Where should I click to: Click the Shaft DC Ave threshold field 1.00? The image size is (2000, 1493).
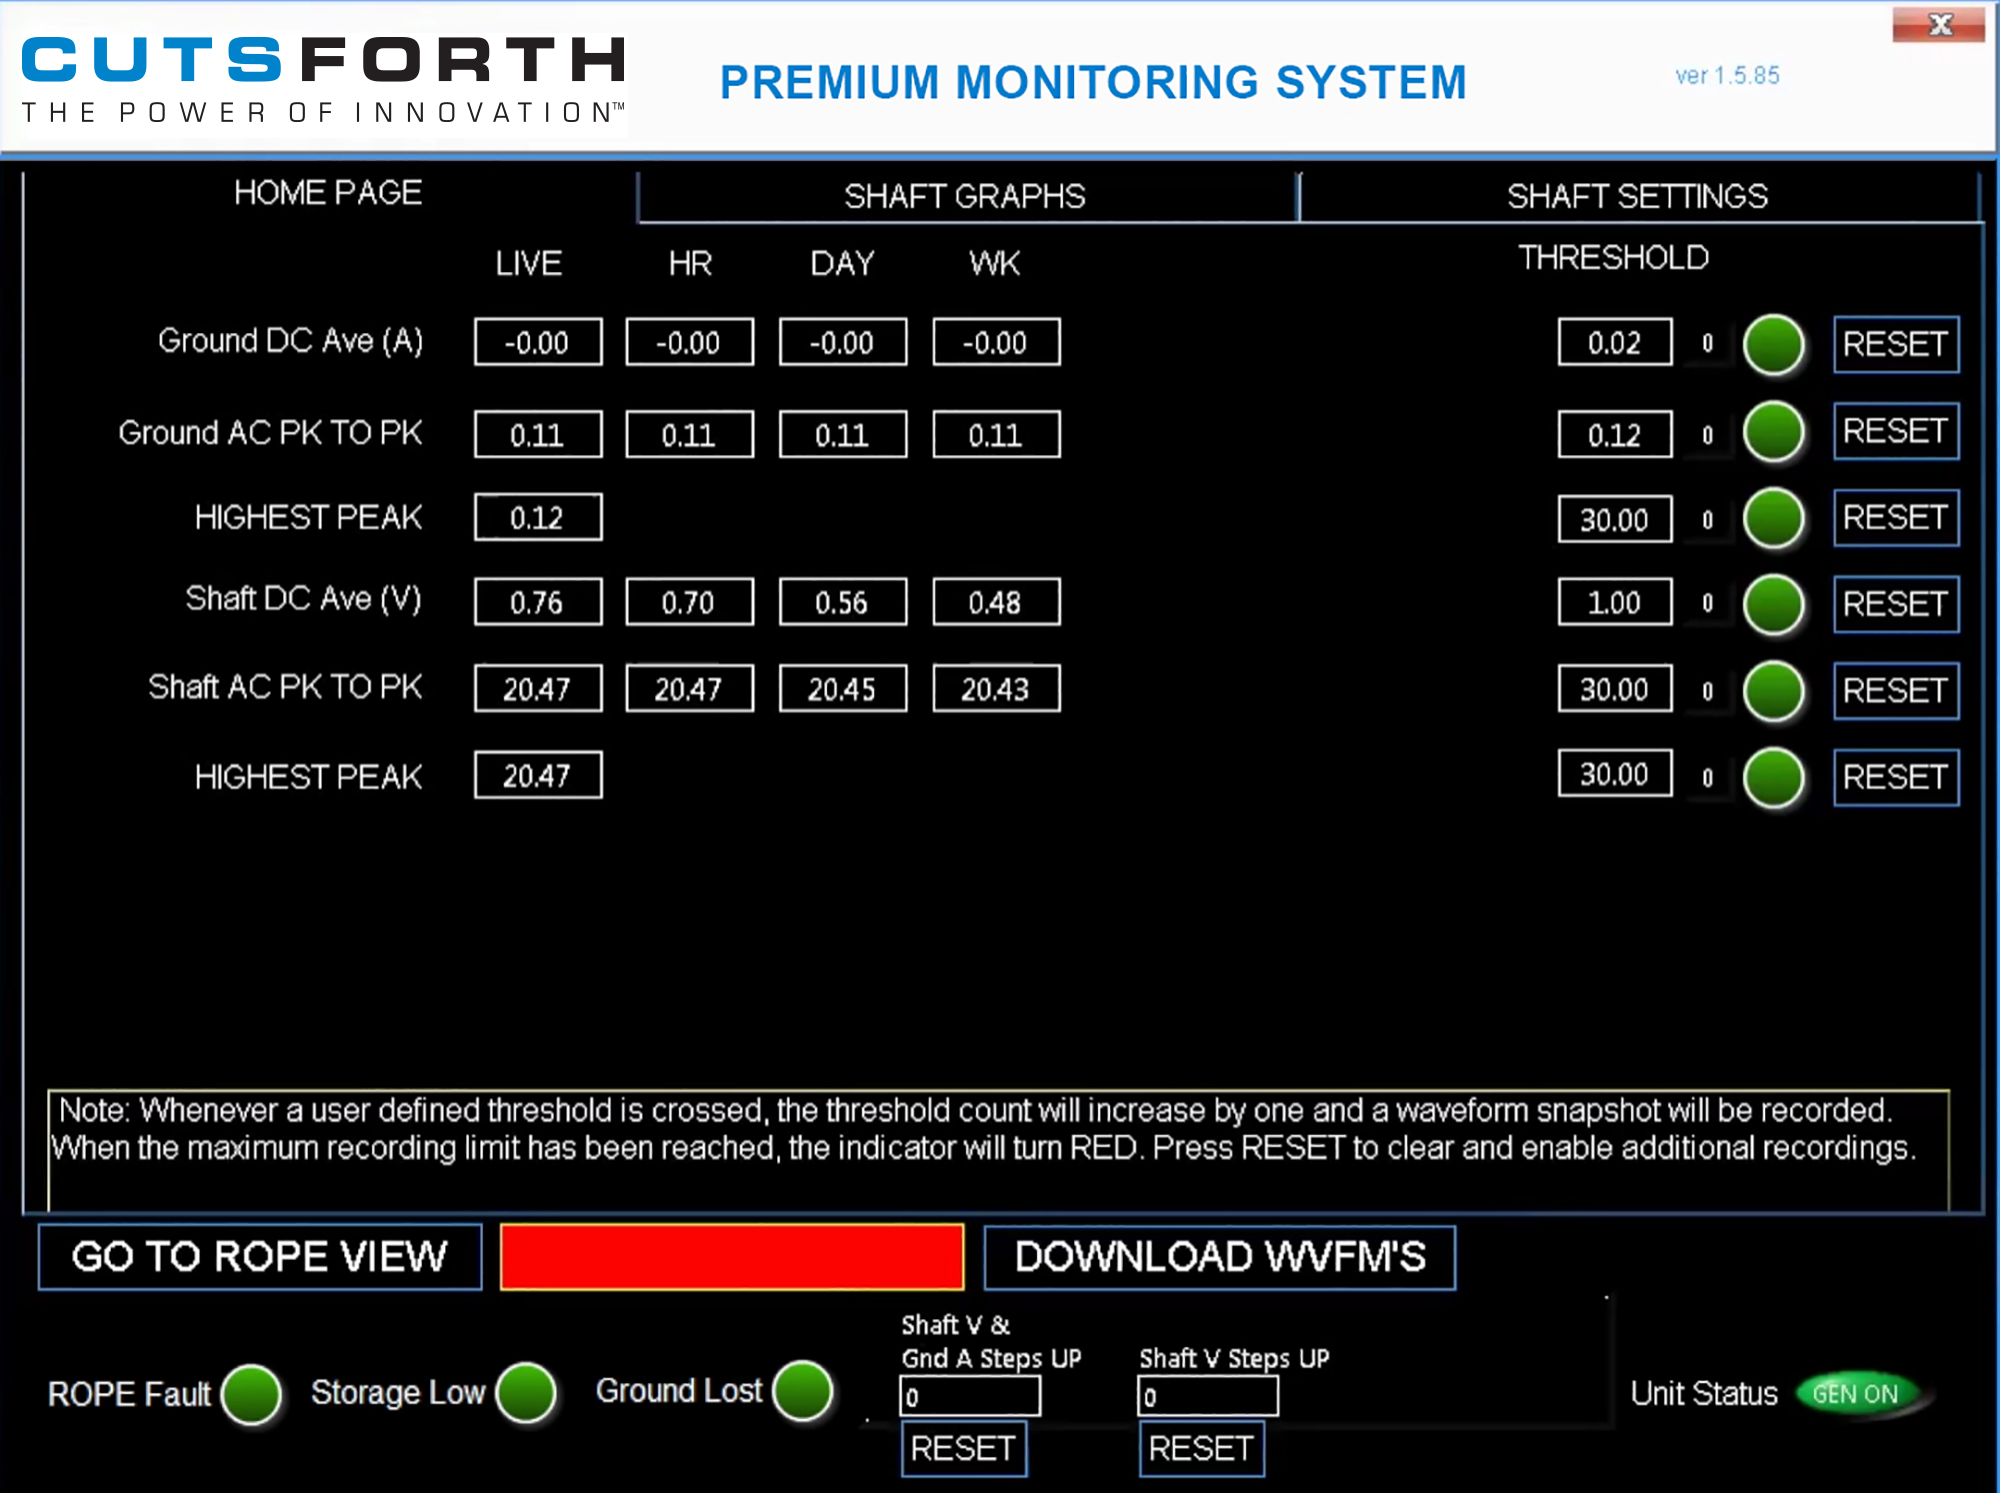click(x=1613, y=602)
